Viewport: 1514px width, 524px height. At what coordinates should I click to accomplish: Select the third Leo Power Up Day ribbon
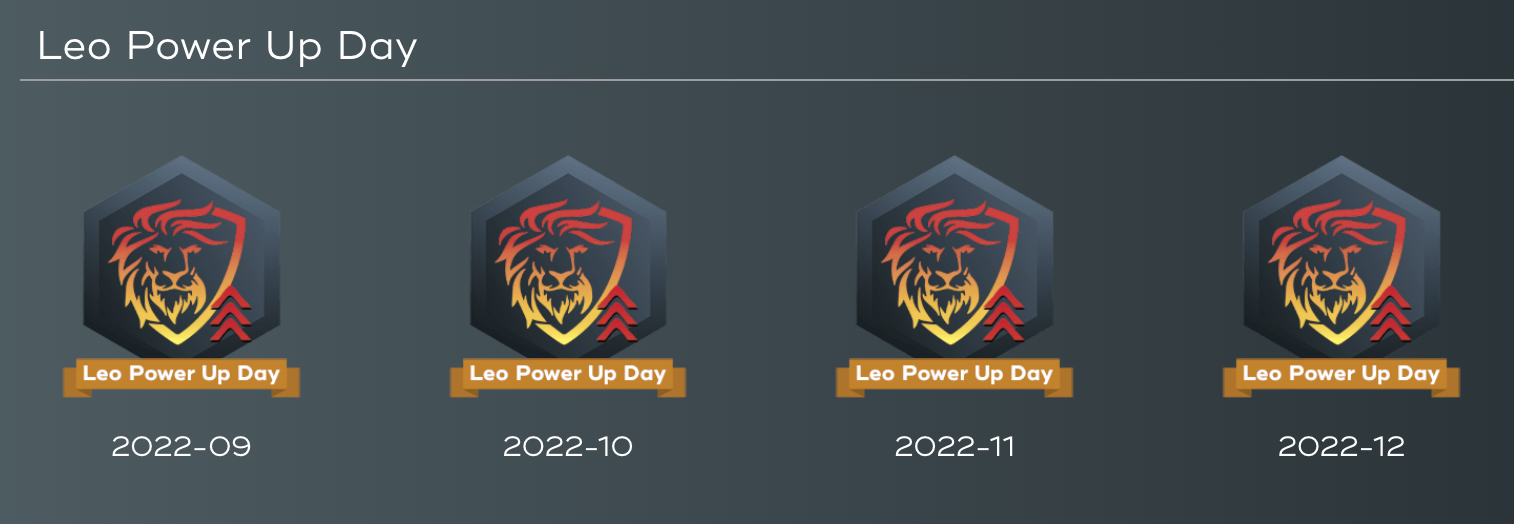point(954,377)
